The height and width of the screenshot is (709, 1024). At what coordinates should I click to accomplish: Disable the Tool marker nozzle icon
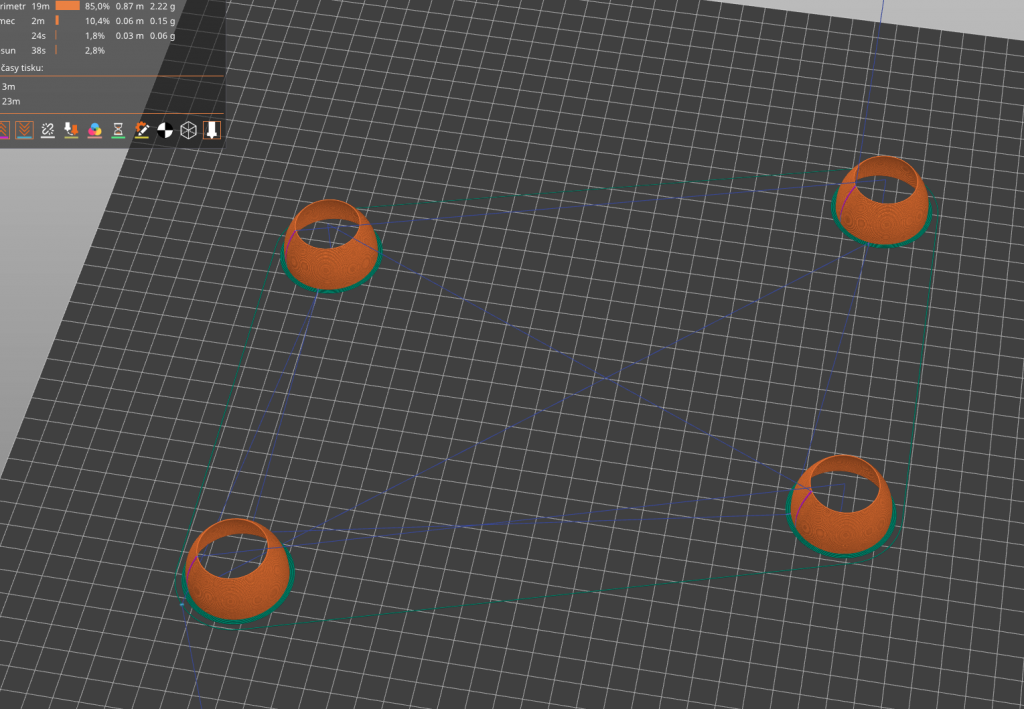[x=212, y=130]
